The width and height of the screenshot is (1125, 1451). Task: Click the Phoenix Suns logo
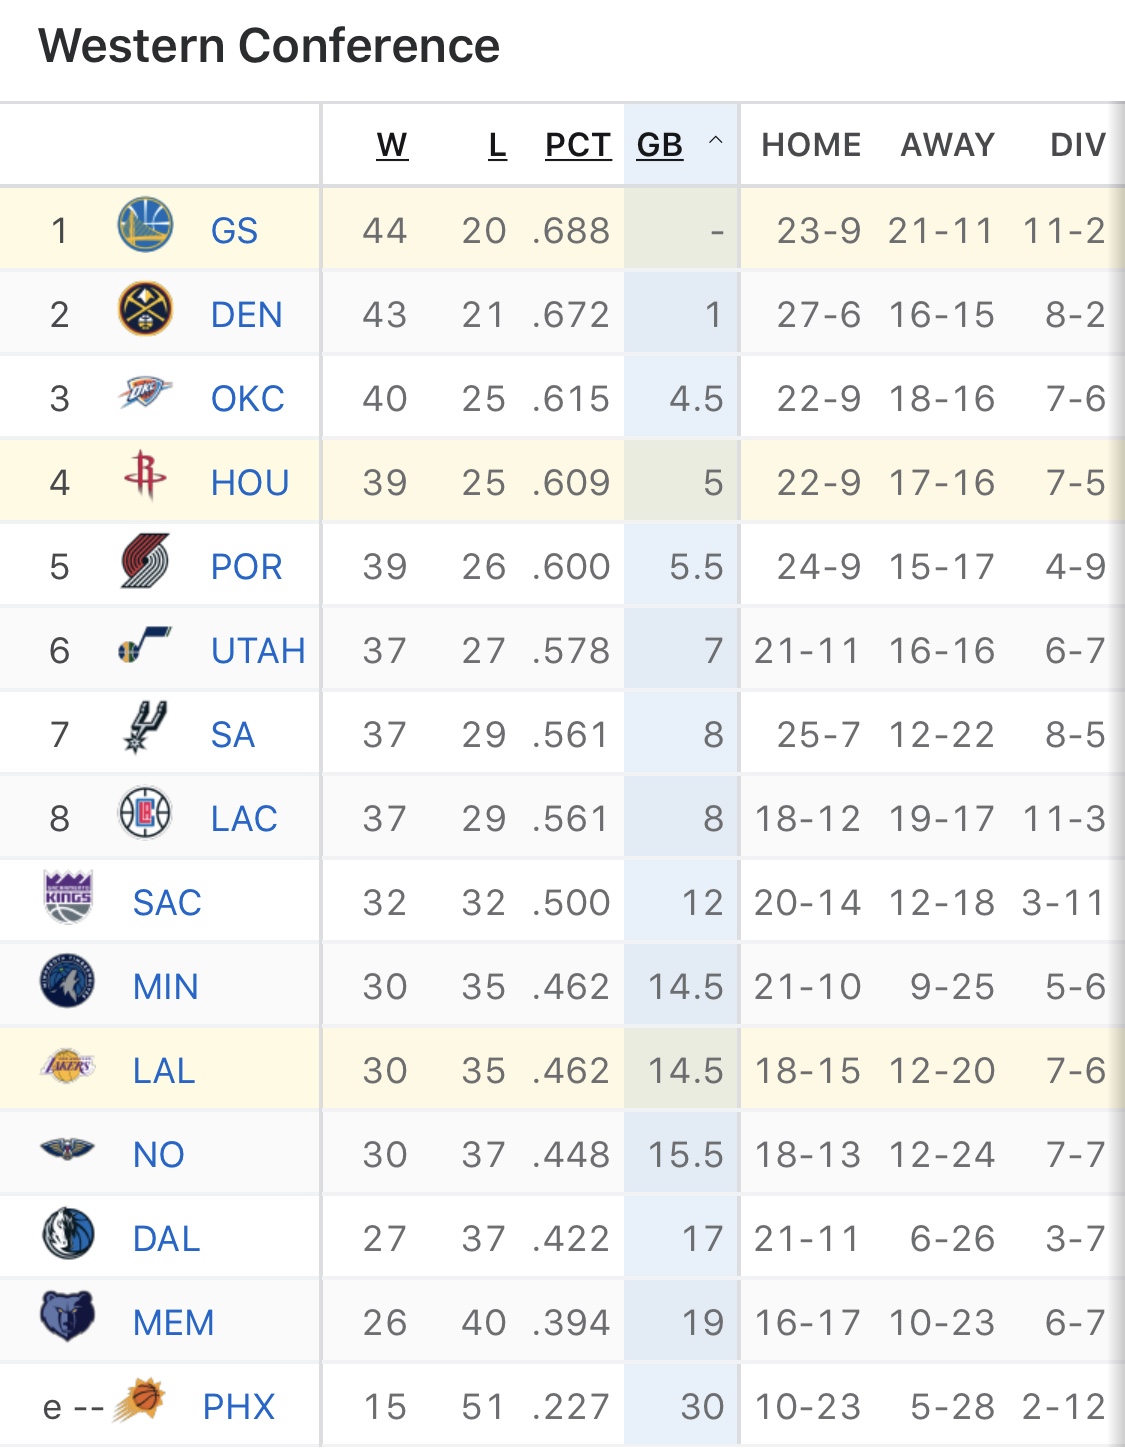coord(139,1400)
